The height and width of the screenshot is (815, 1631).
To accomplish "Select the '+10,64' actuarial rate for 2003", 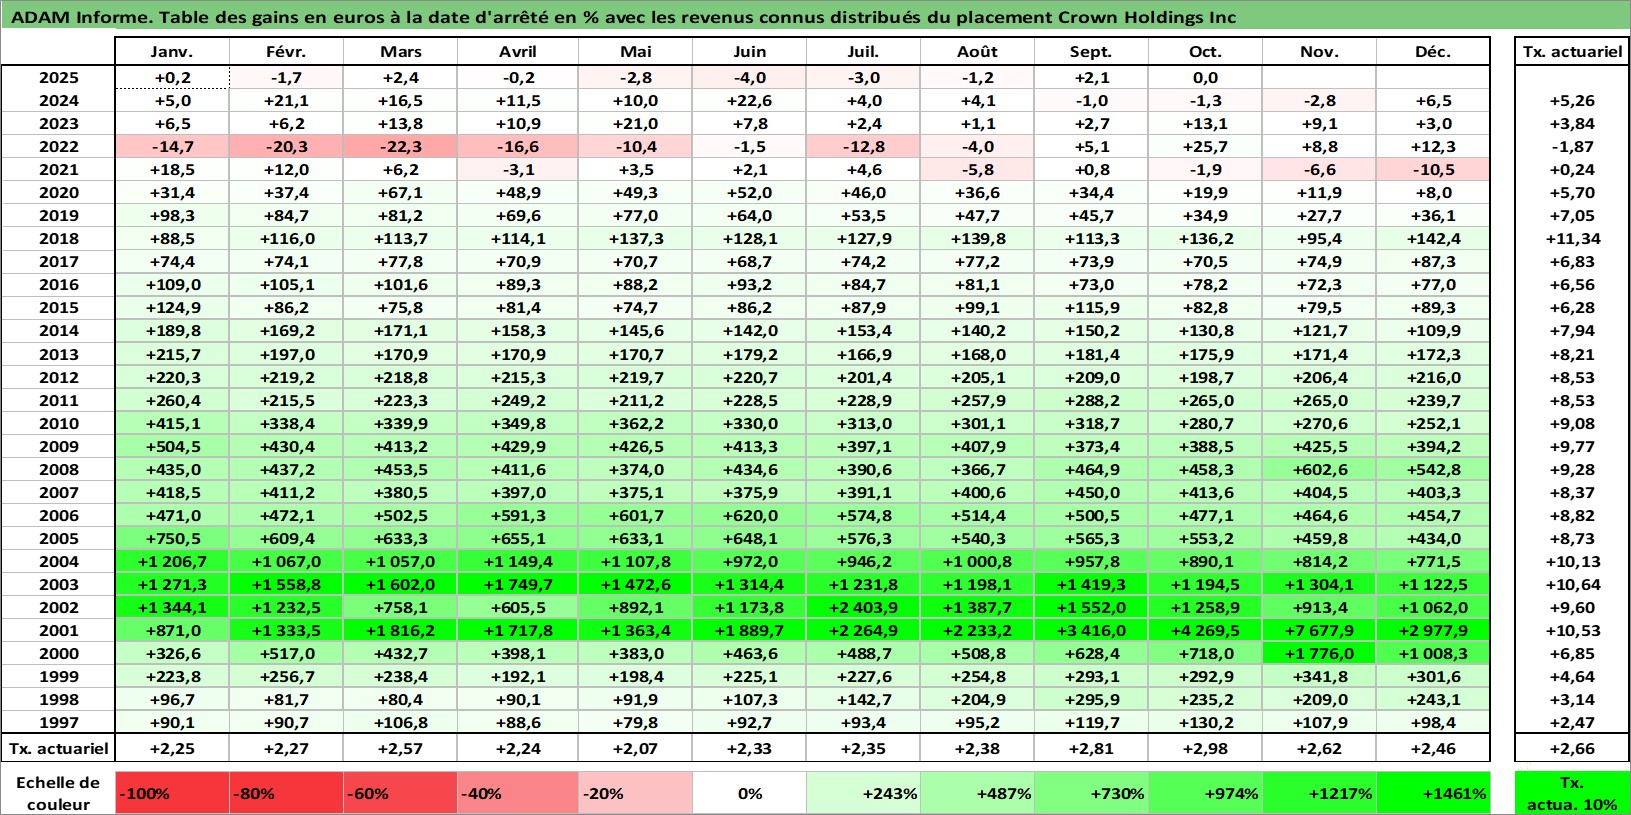I will click(x=1572, y=585).
